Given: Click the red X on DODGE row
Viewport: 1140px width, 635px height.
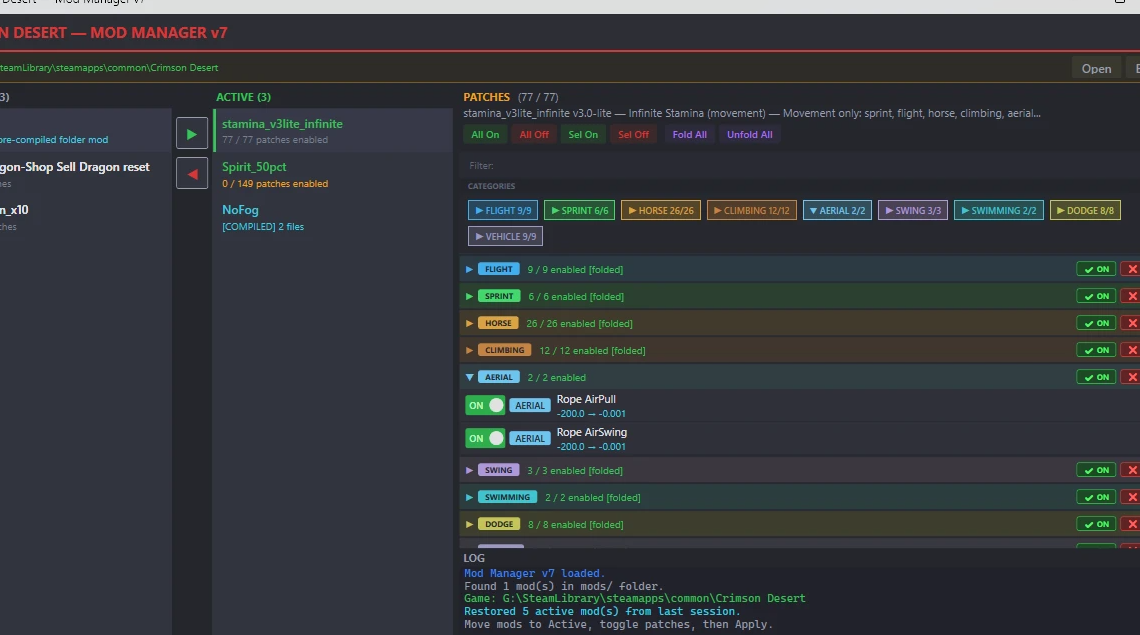Looking at the screenshot, I should tap(1131, 524).
